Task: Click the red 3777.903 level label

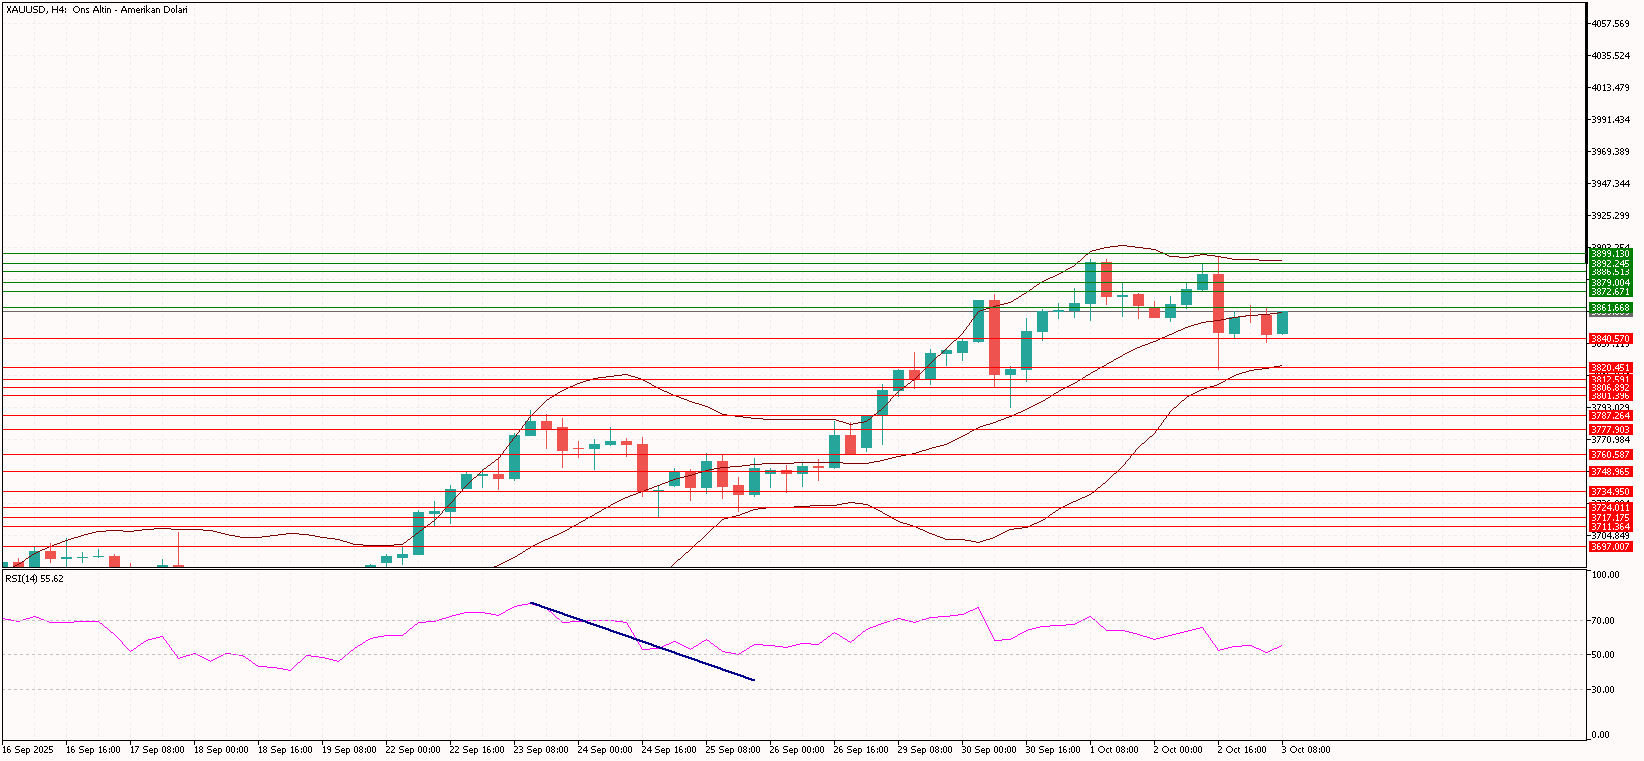Action: 1610,430
